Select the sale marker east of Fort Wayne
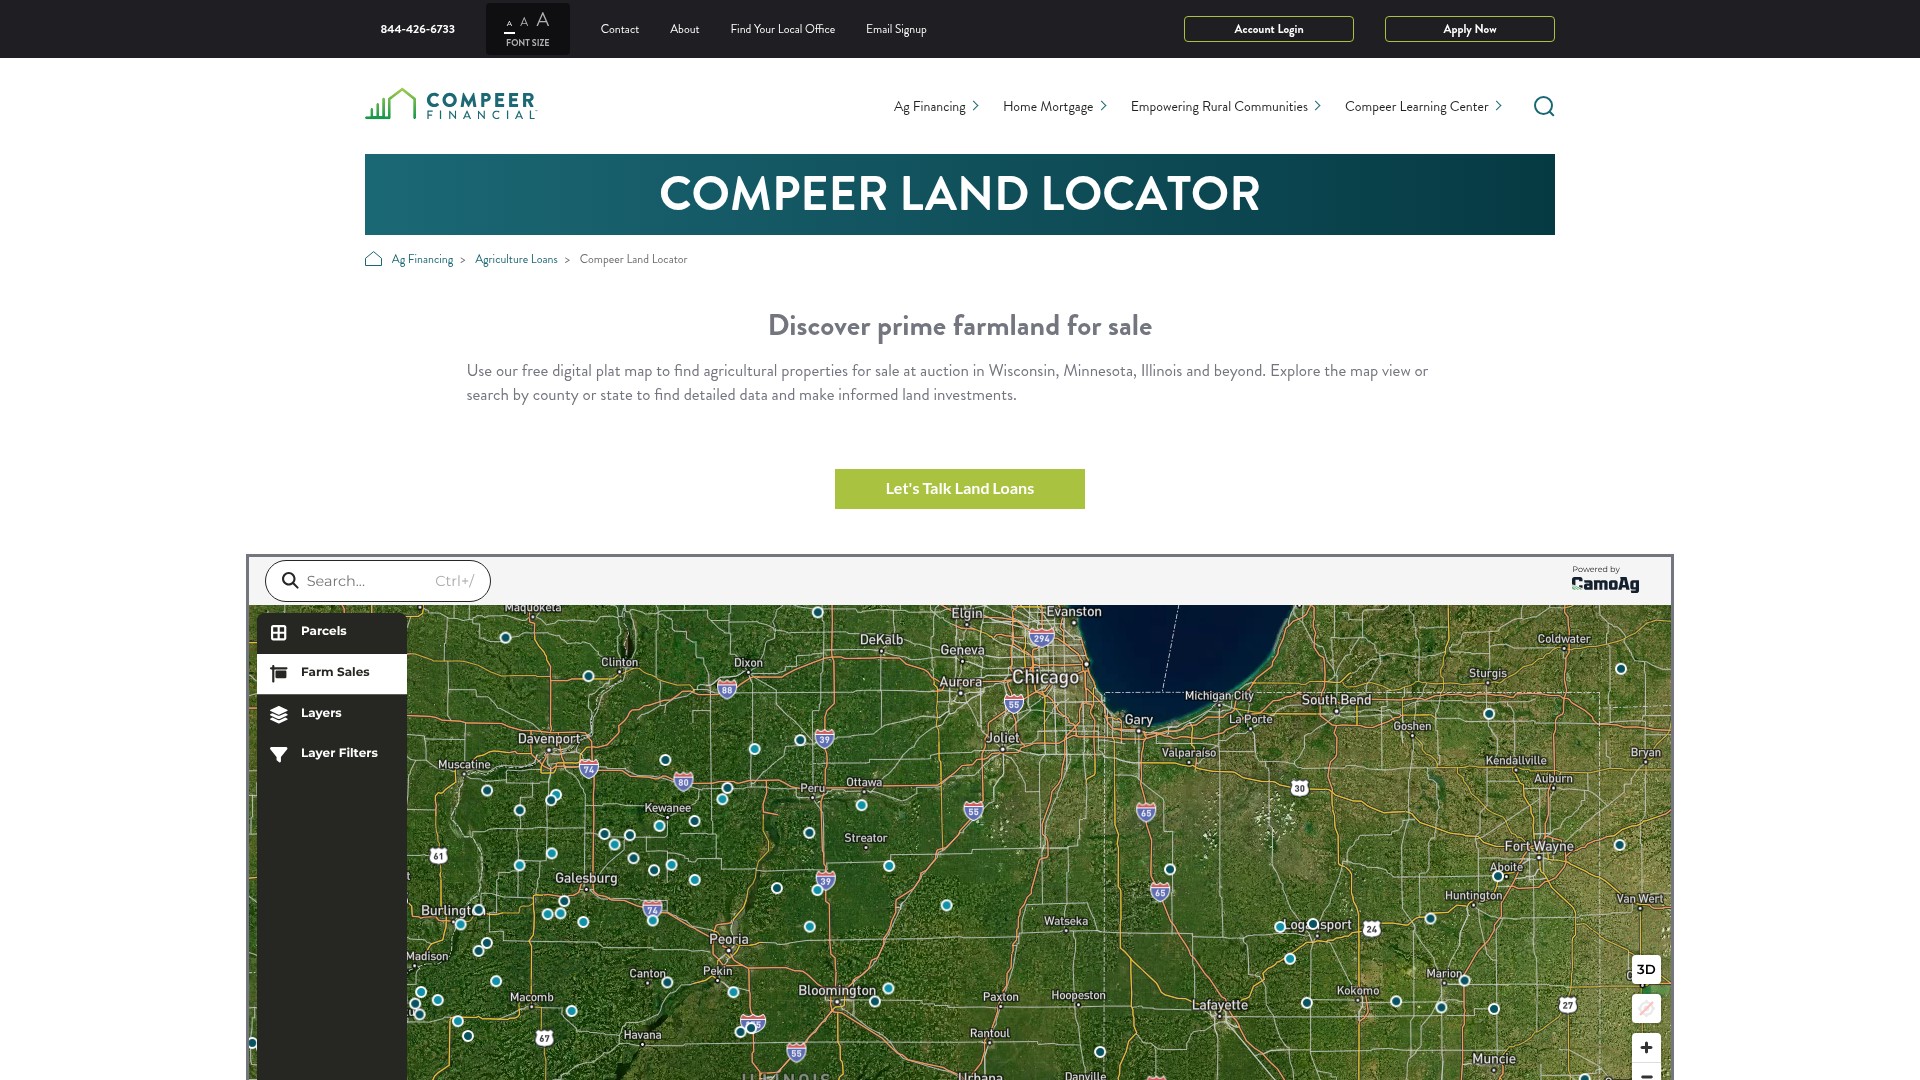This screenshot has height=1080, width=1920. point(1619,845)
